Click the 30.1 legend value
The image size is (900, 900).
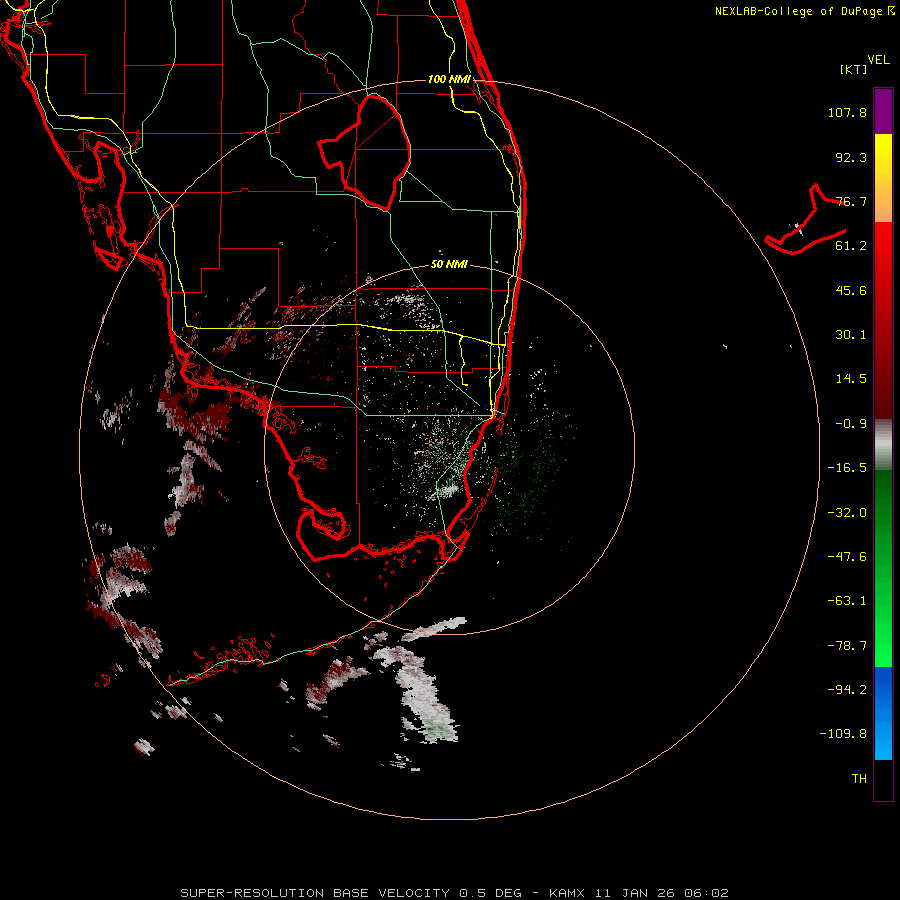tap(851, 335)
